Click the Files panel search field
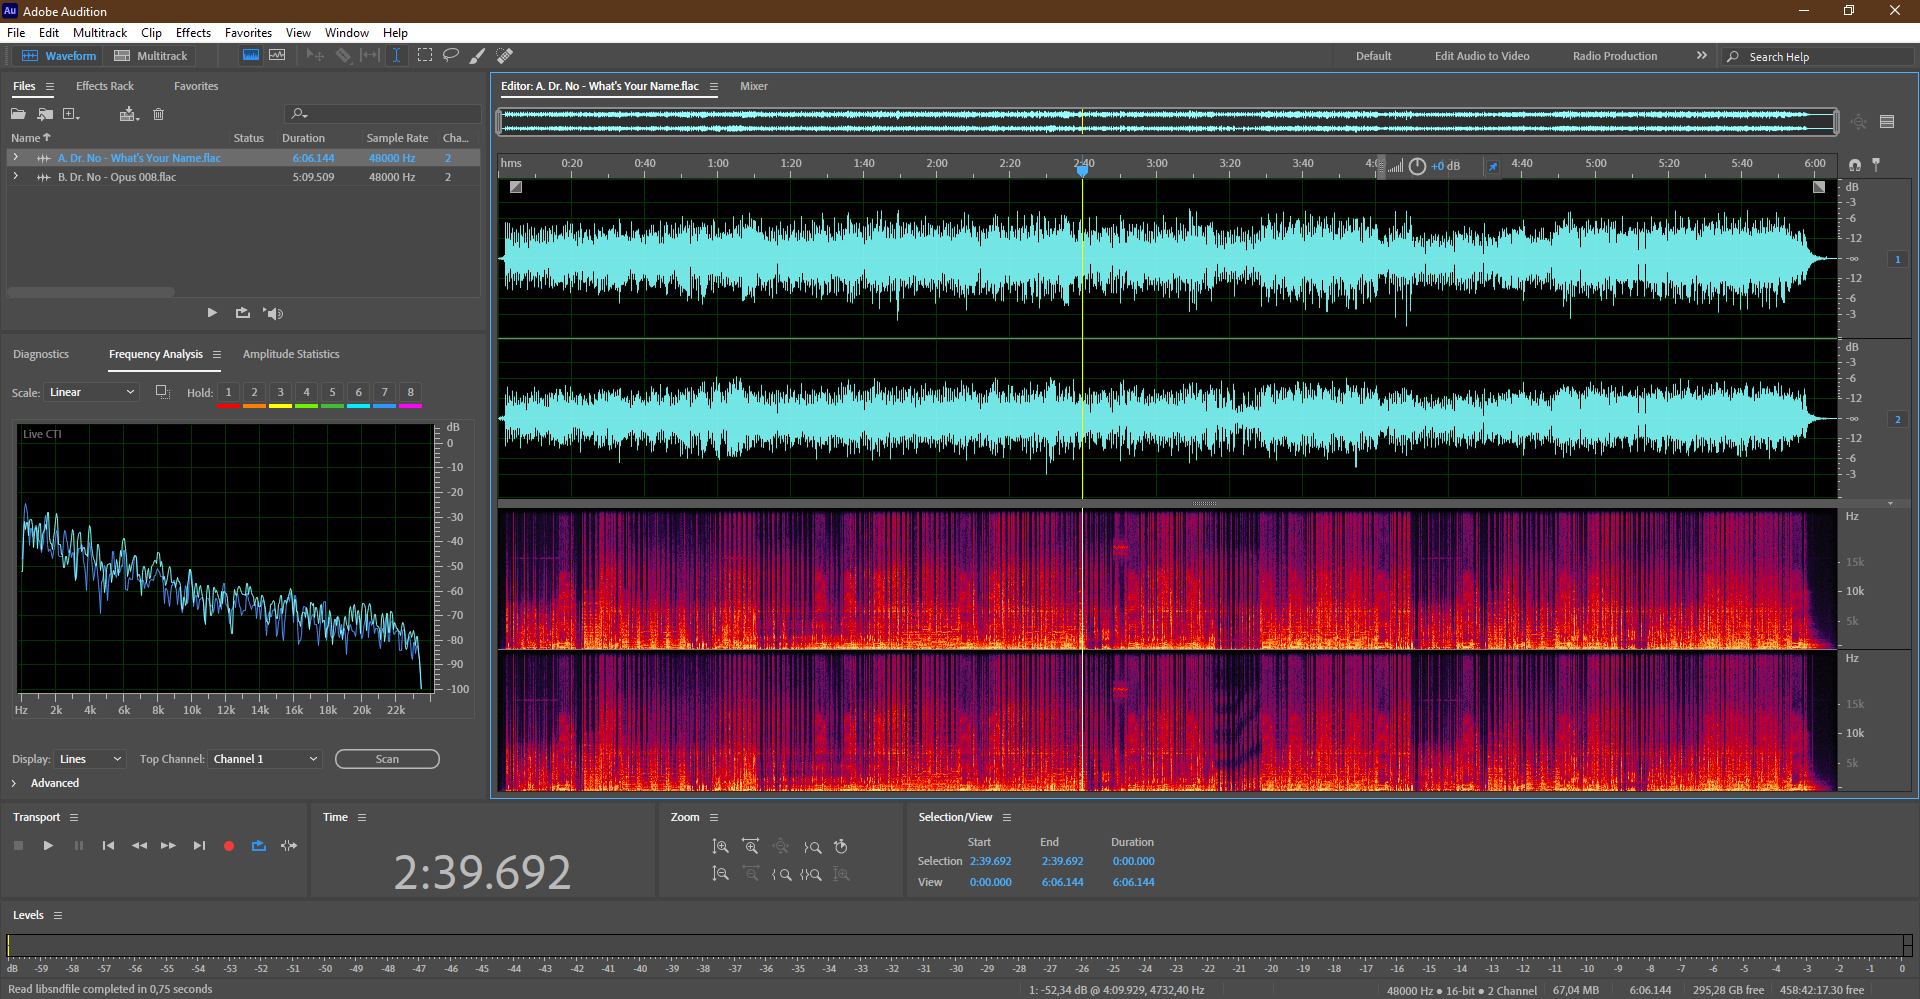The image size is (1920, 999). 383,114
